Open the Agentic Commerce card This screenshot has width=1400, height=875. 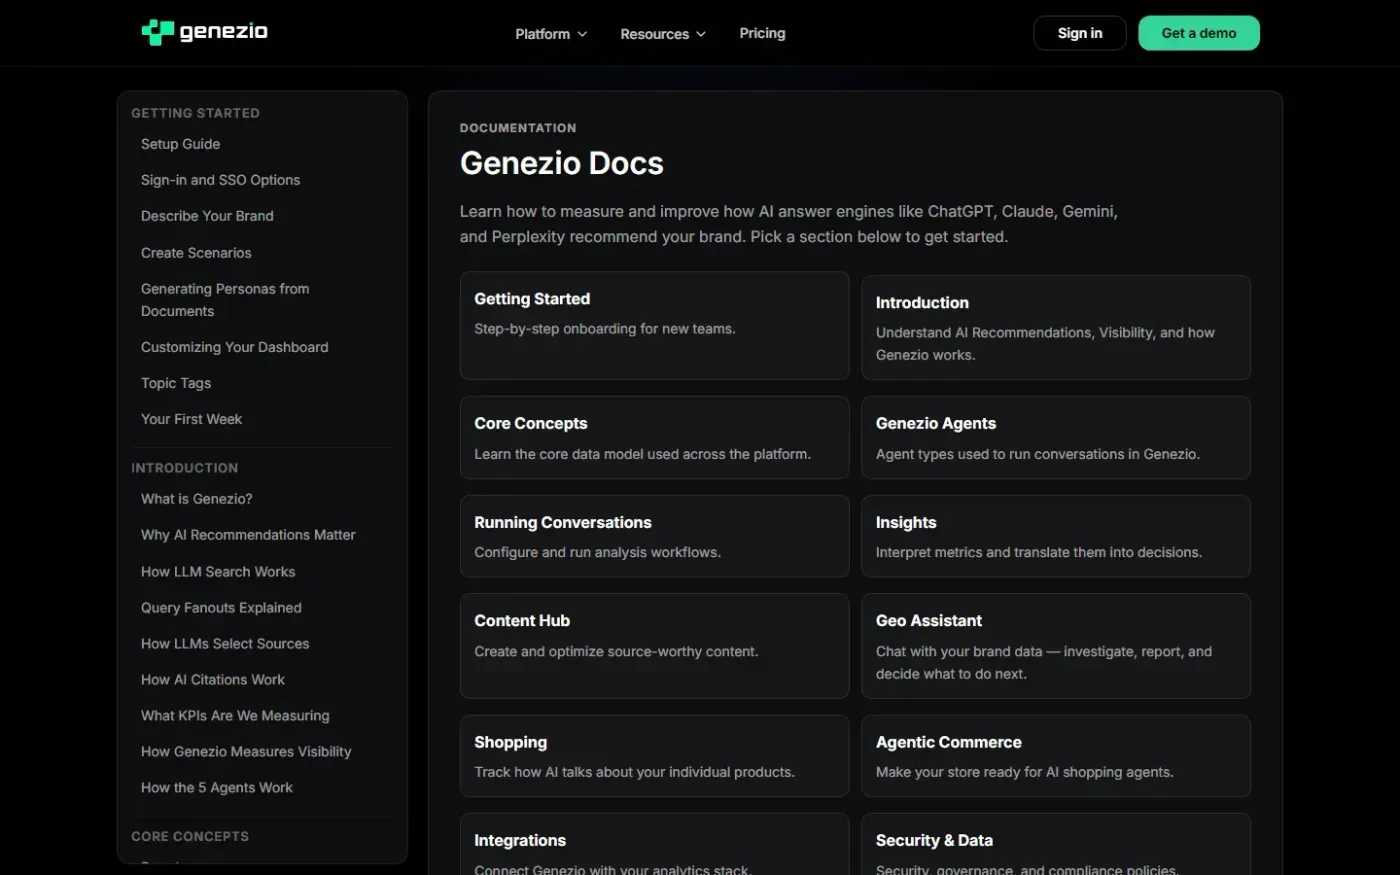(1056, 756)
